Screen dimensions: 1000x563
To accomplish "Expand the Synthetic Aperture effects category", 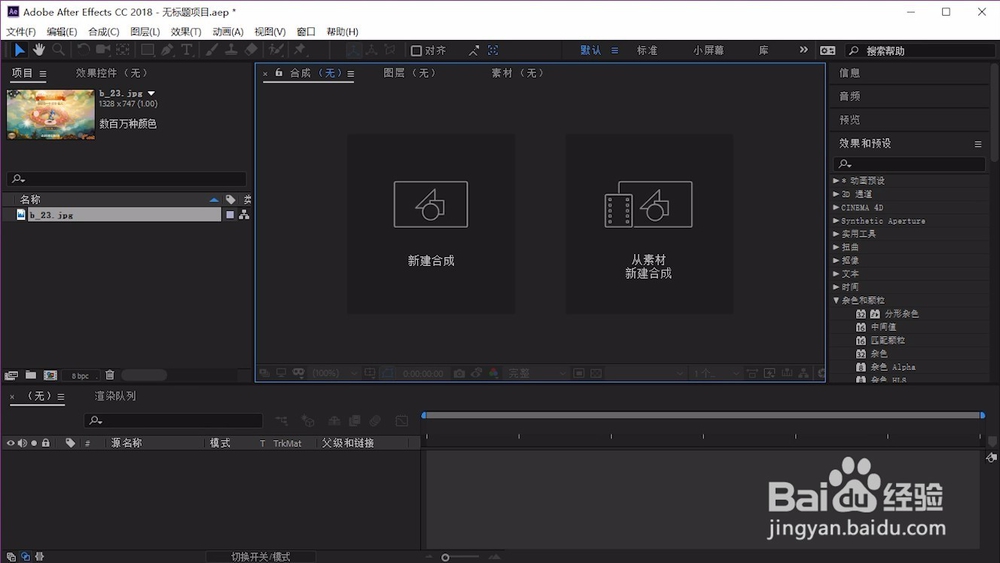I will [x=836, y=221].
